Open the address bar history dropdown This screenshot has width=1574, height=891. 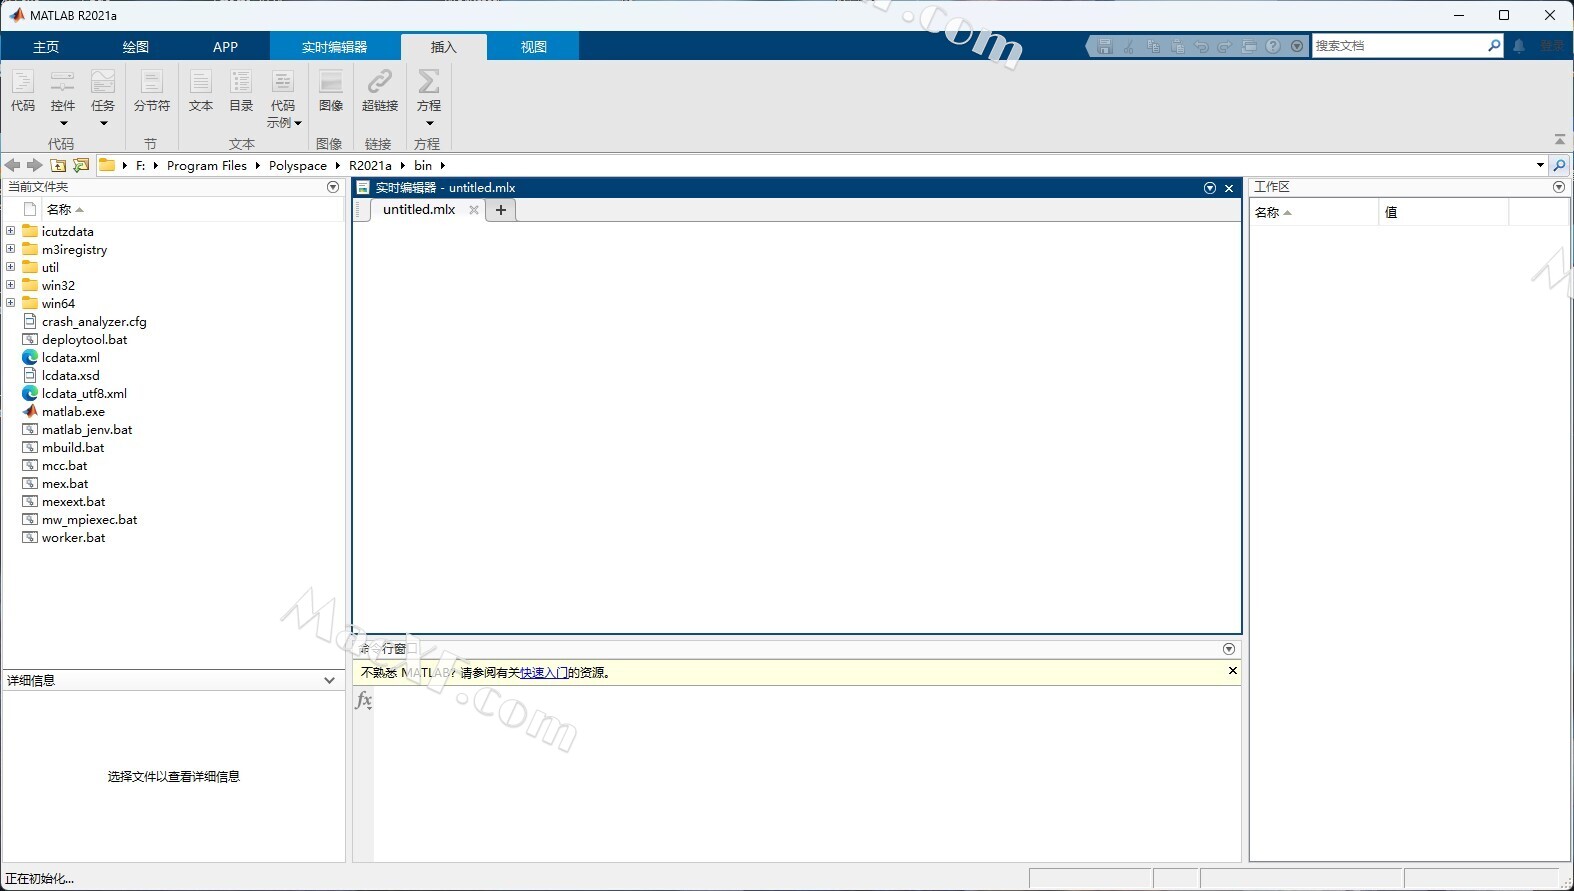point(1540,165)
